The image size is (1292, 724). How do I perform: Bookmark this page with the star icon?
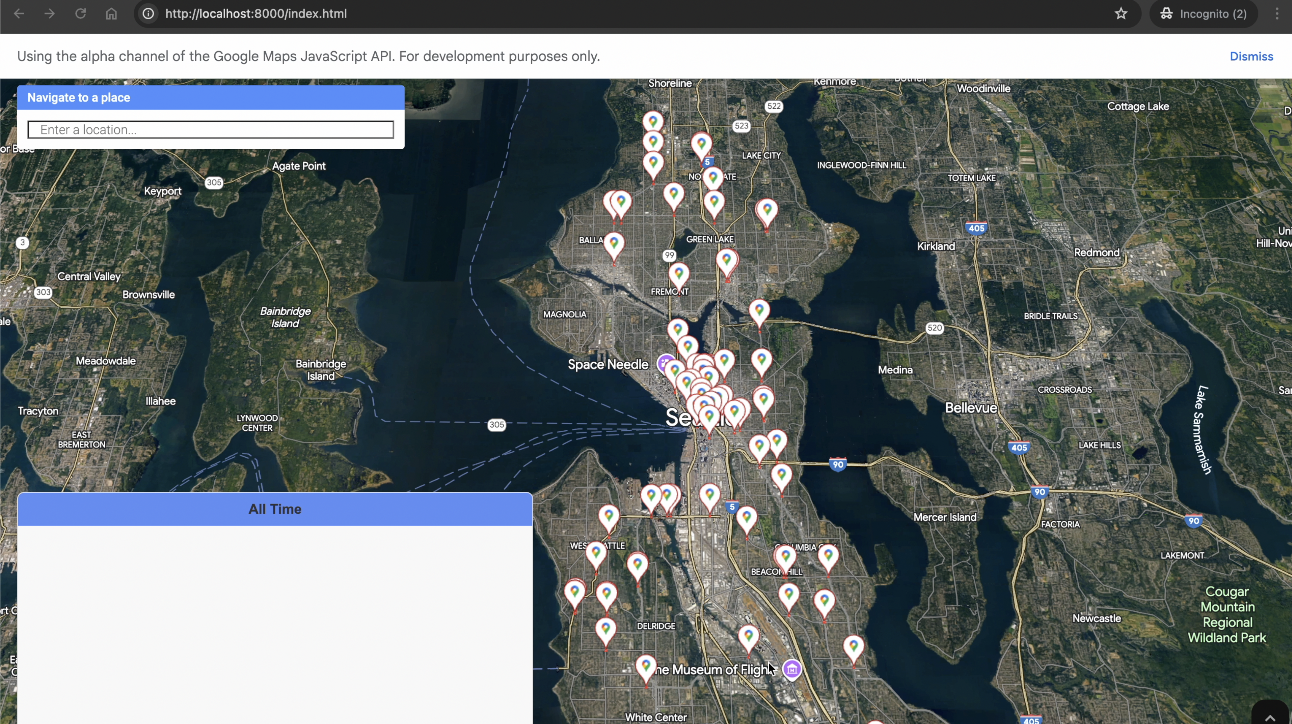[1121, 14]
